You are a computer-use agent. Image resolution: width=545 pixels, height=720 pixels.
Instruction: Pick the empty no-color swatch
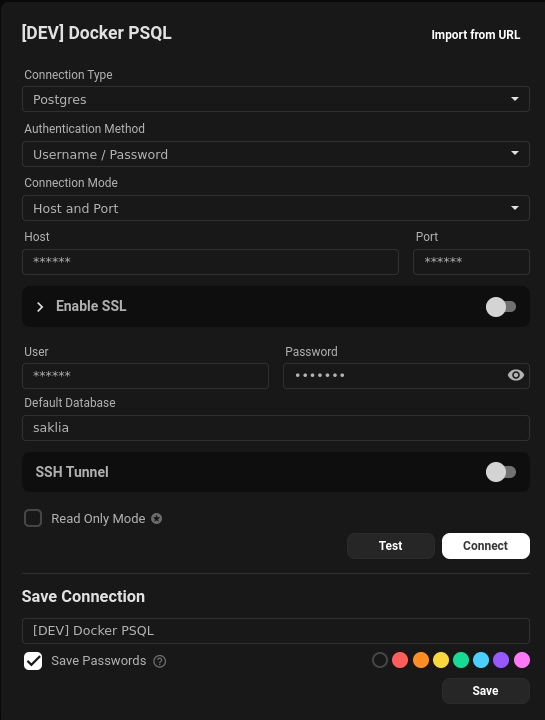pyautogui.click(x=380, y=660)
